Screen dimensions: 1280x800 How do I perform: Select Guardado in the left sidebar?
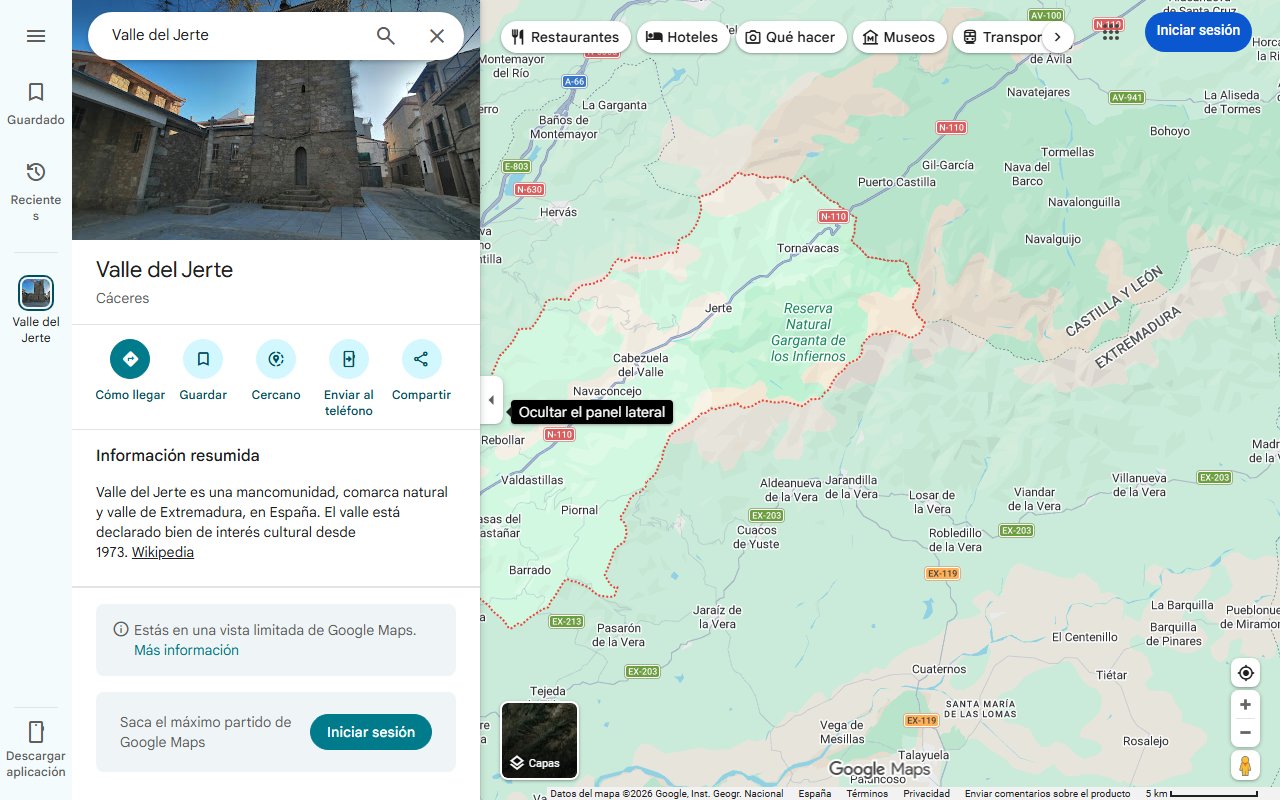[x=36, y=99]
